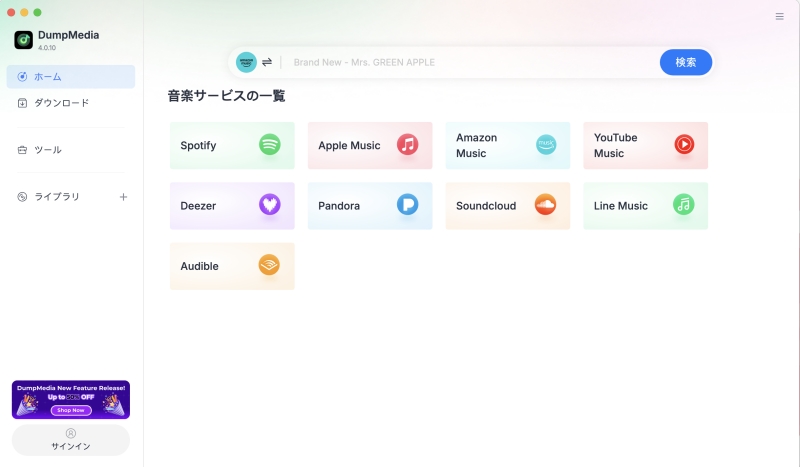Click the YouTube Music play icon
800x467 pixels.
684,144
